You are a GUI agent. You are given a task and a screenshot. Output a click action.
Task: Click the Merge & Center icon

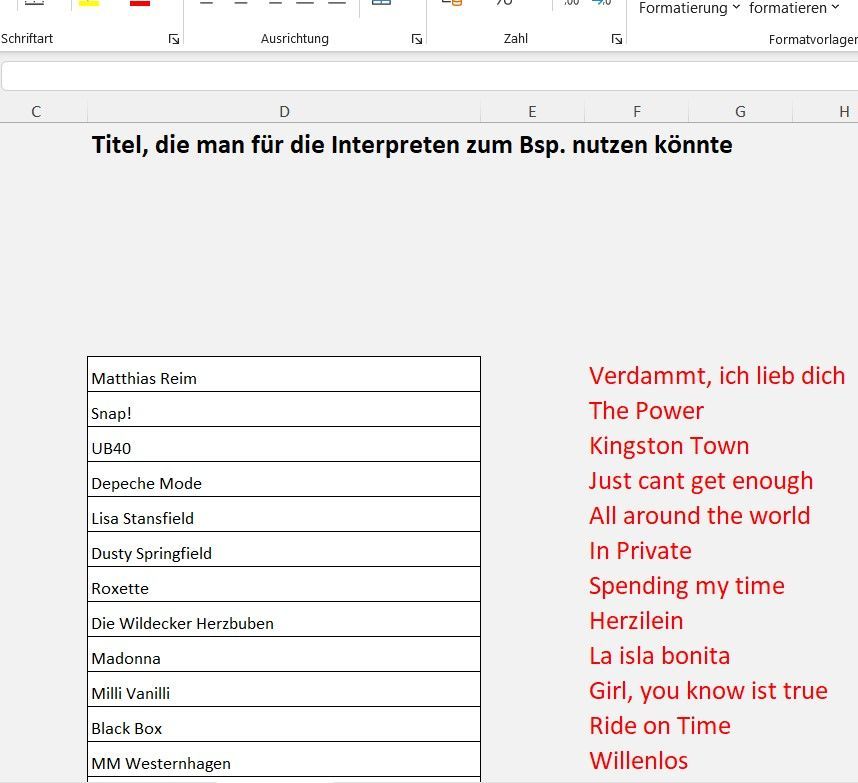pos(381,5)
